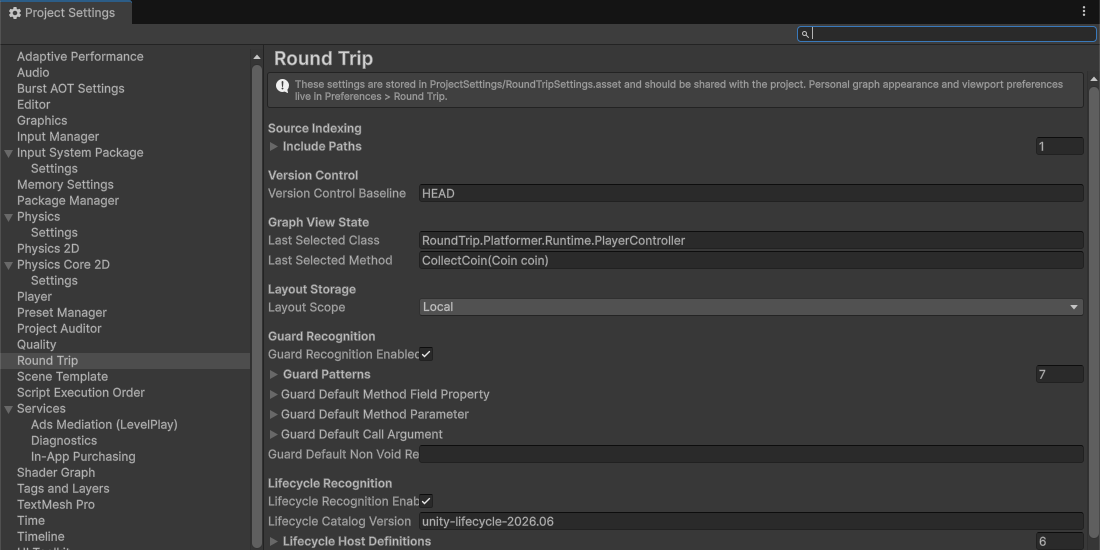
Task: Select TextMesh Pro category
Action: tap(55, 504)
